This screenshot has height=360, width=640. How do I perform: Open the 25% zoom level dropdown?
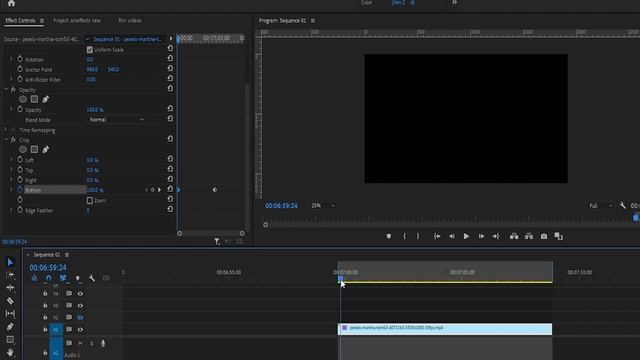(323, 206)
